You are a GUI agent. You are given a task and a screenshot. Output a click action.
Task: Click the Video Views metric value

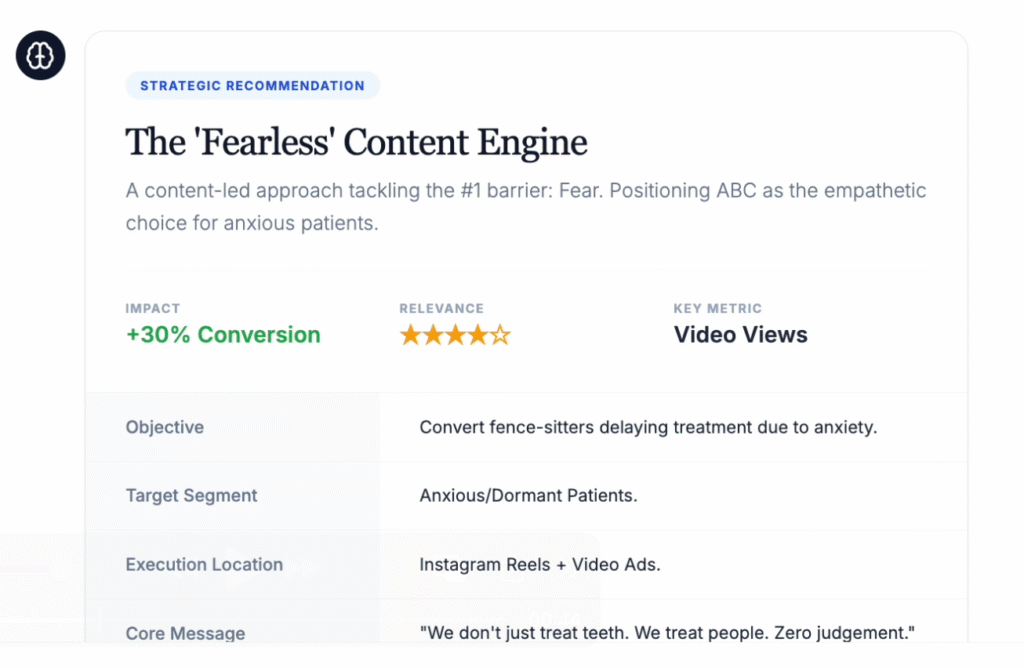pyautogui.click(x=740, y=335)
